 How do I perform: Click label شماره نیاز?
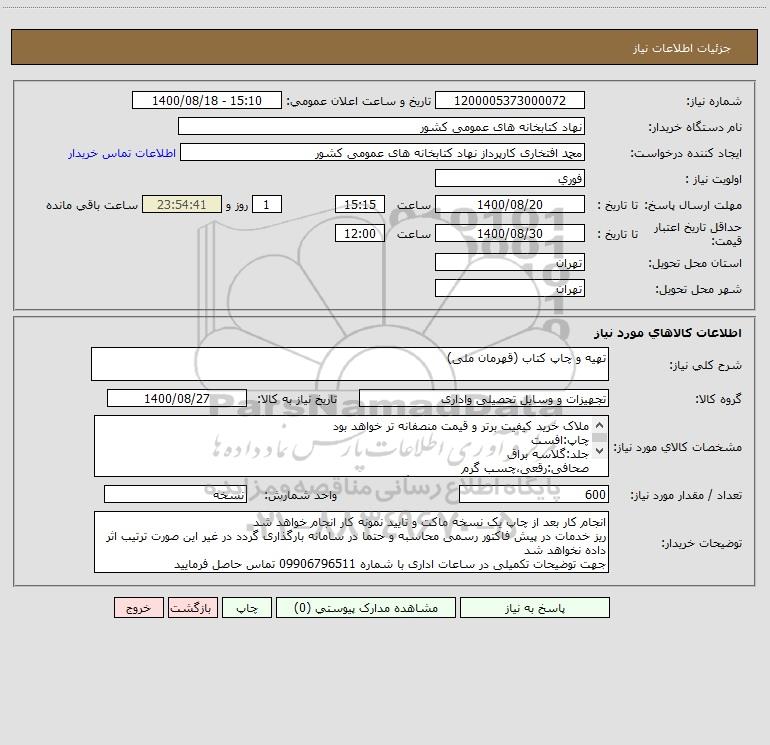pos(714,101)
